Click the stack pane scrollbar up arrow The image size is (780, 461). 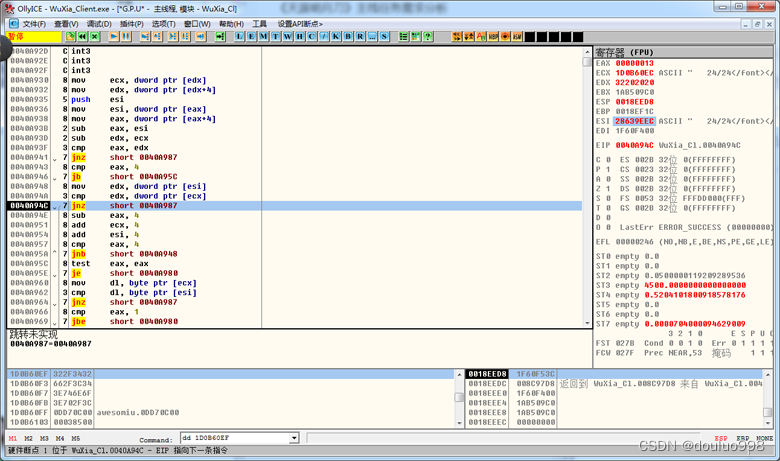click(x=768, y=374)
